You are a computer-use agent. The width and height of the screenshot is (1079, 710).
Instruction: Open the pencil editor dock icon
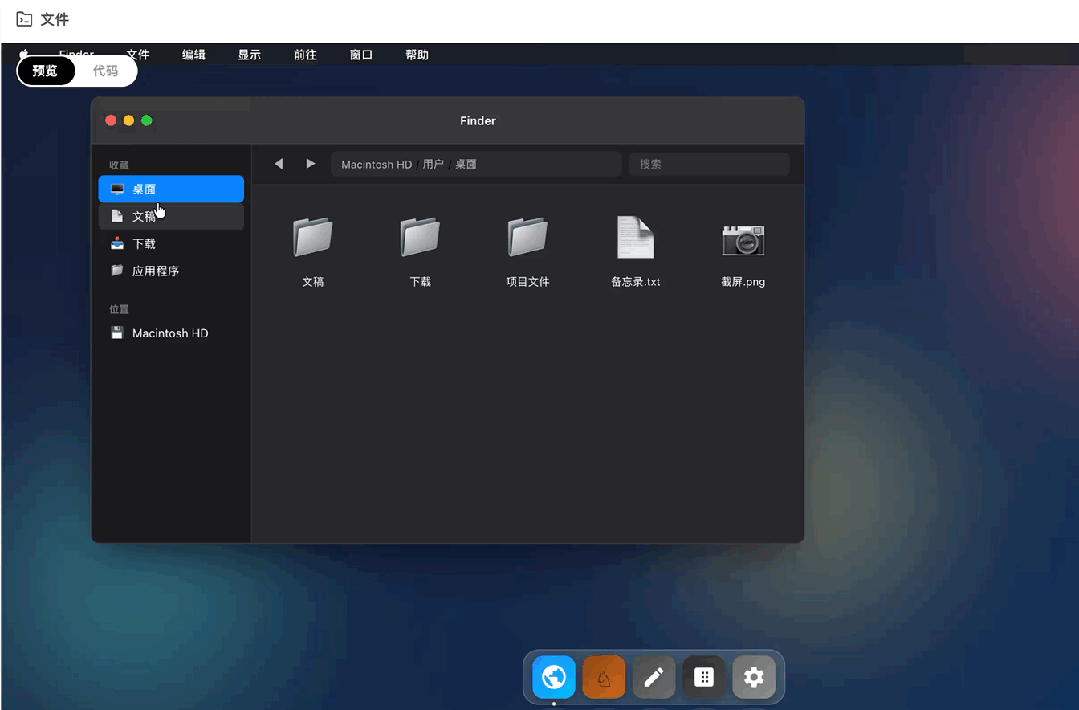point(654,678)
